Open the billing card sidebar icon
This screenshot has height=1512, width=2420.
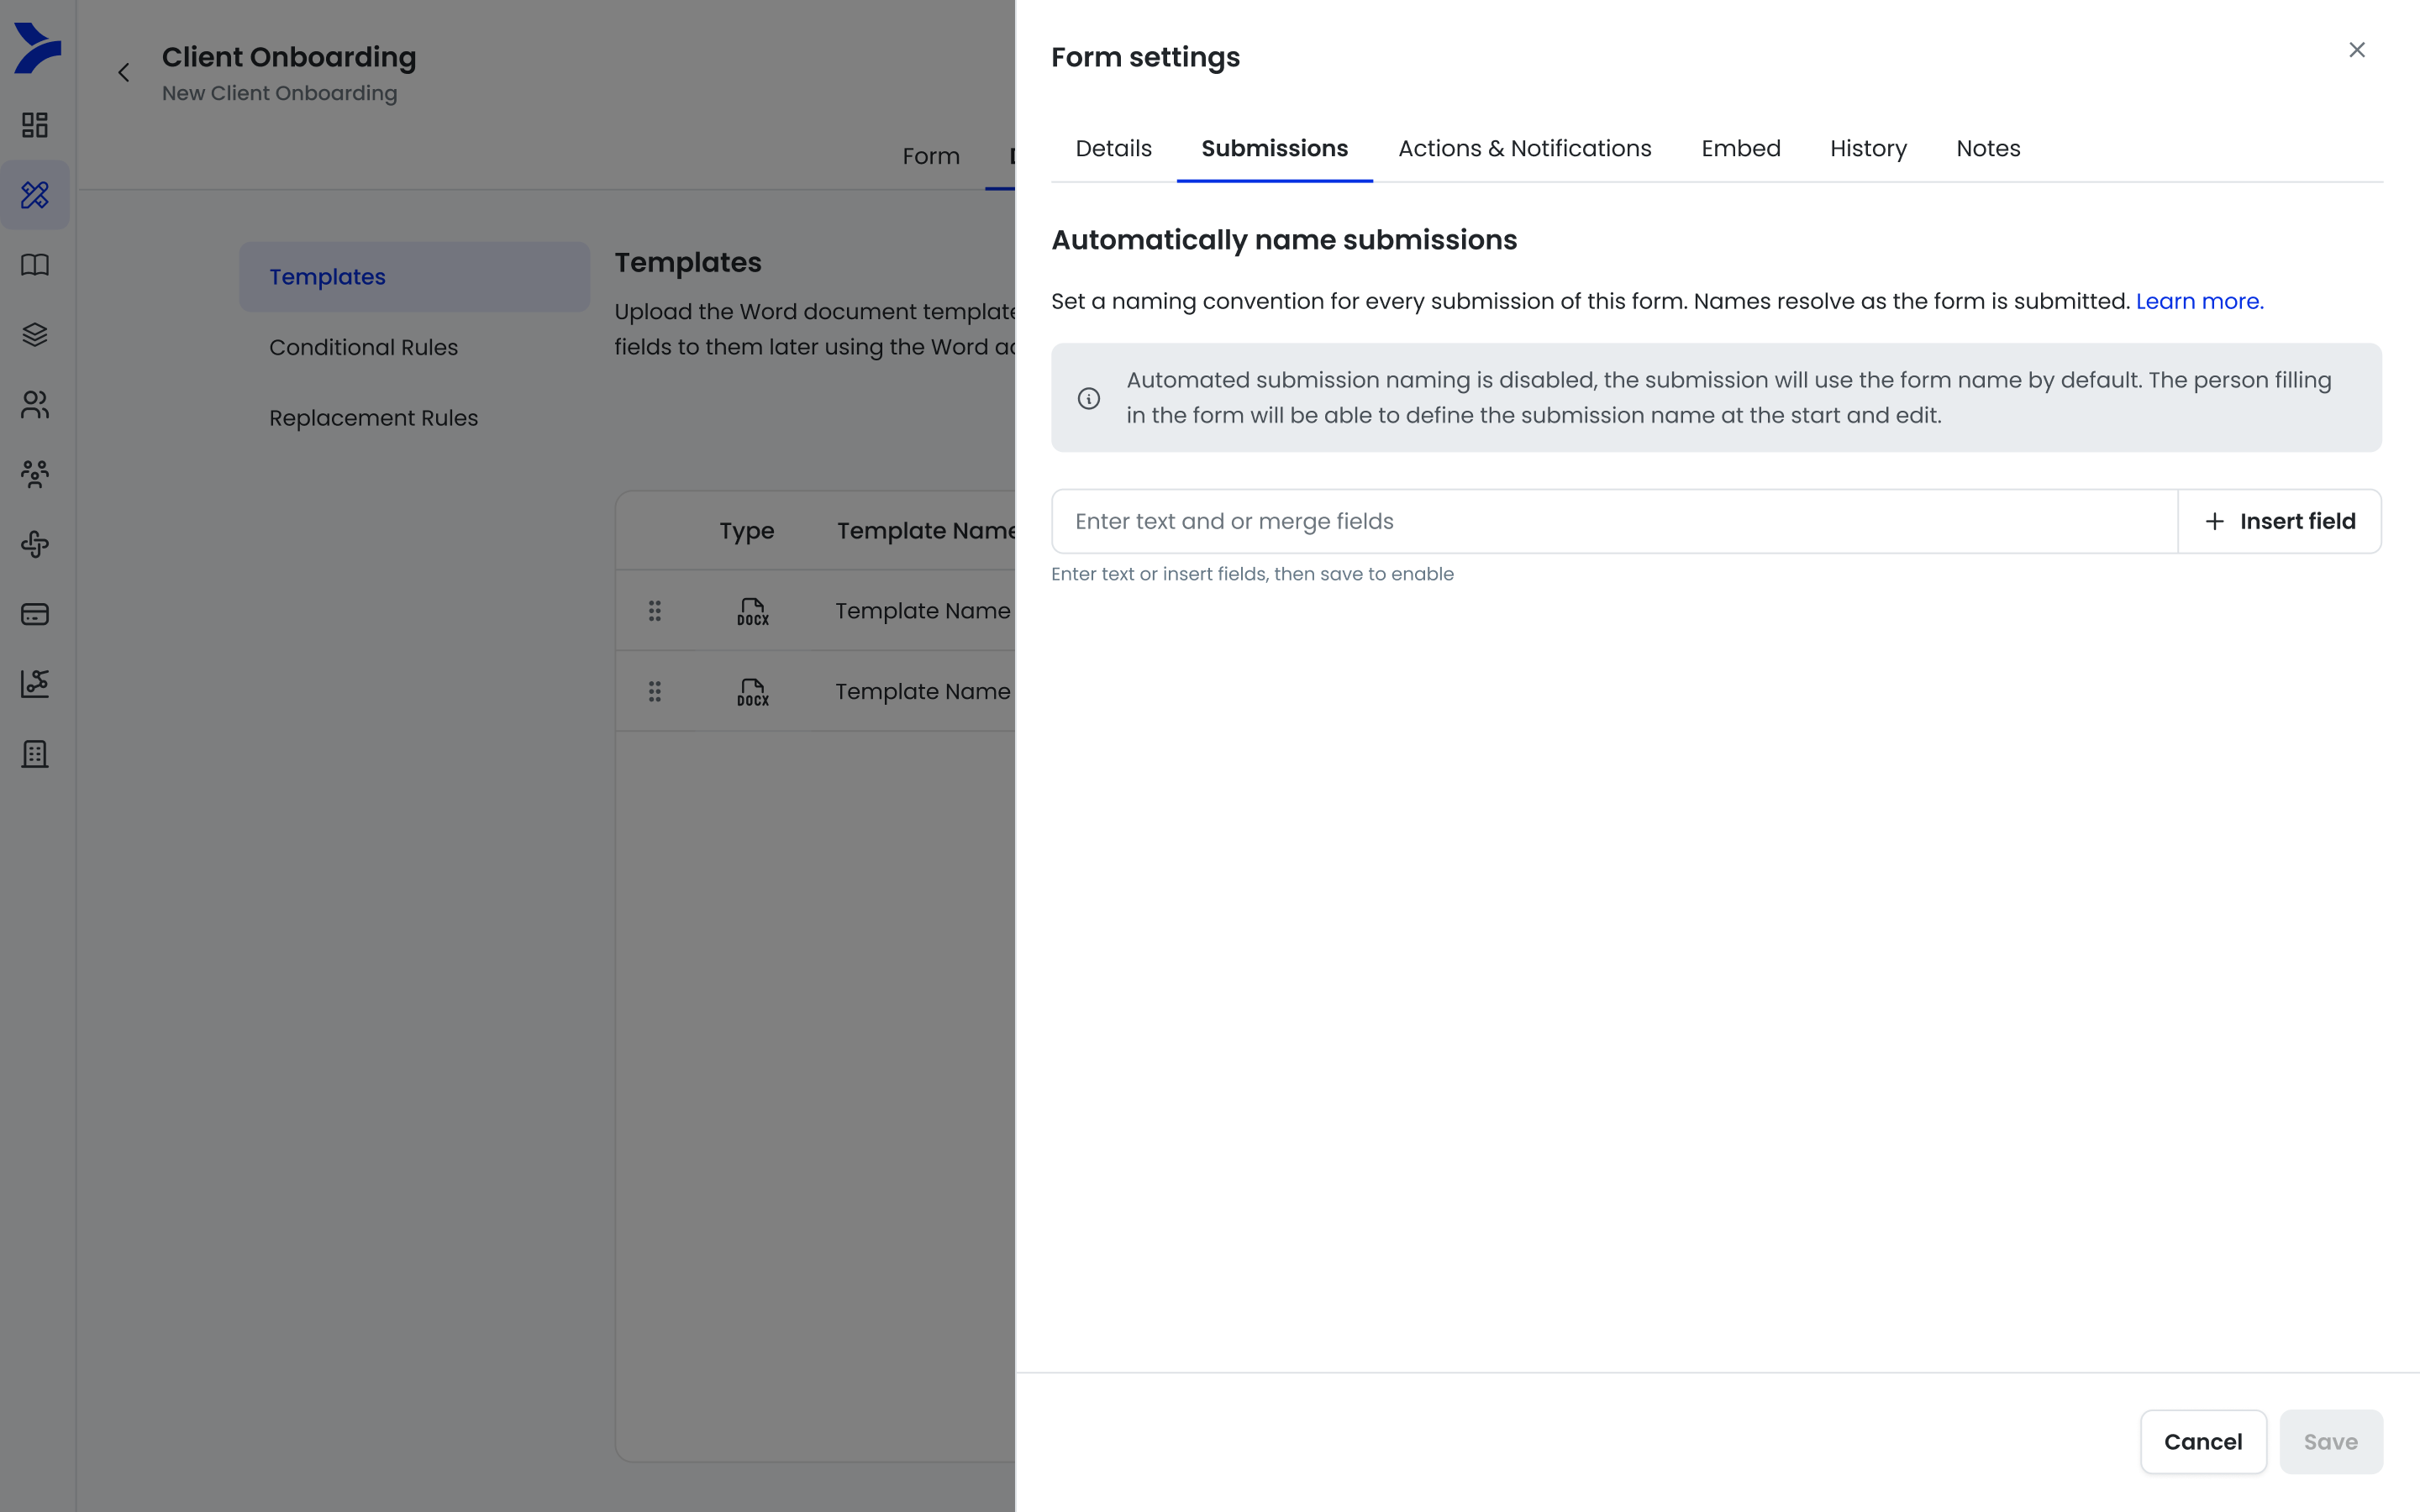click(x=35, y=614)
